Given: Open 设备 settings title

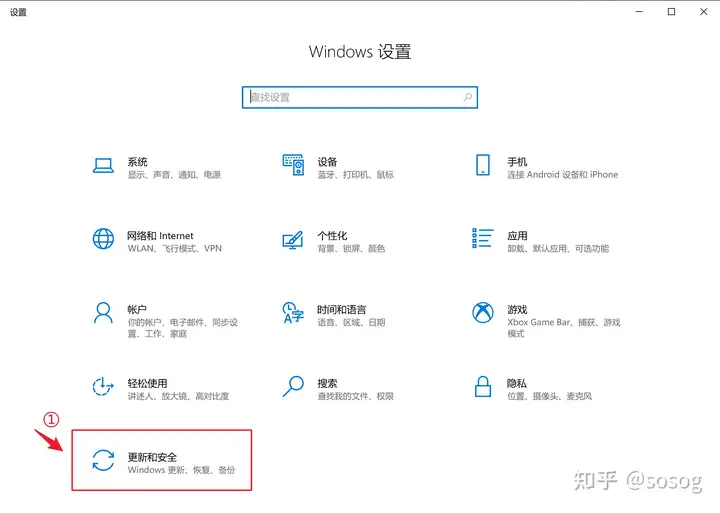Looking at the screenshot, I should [x=327, y=162].
